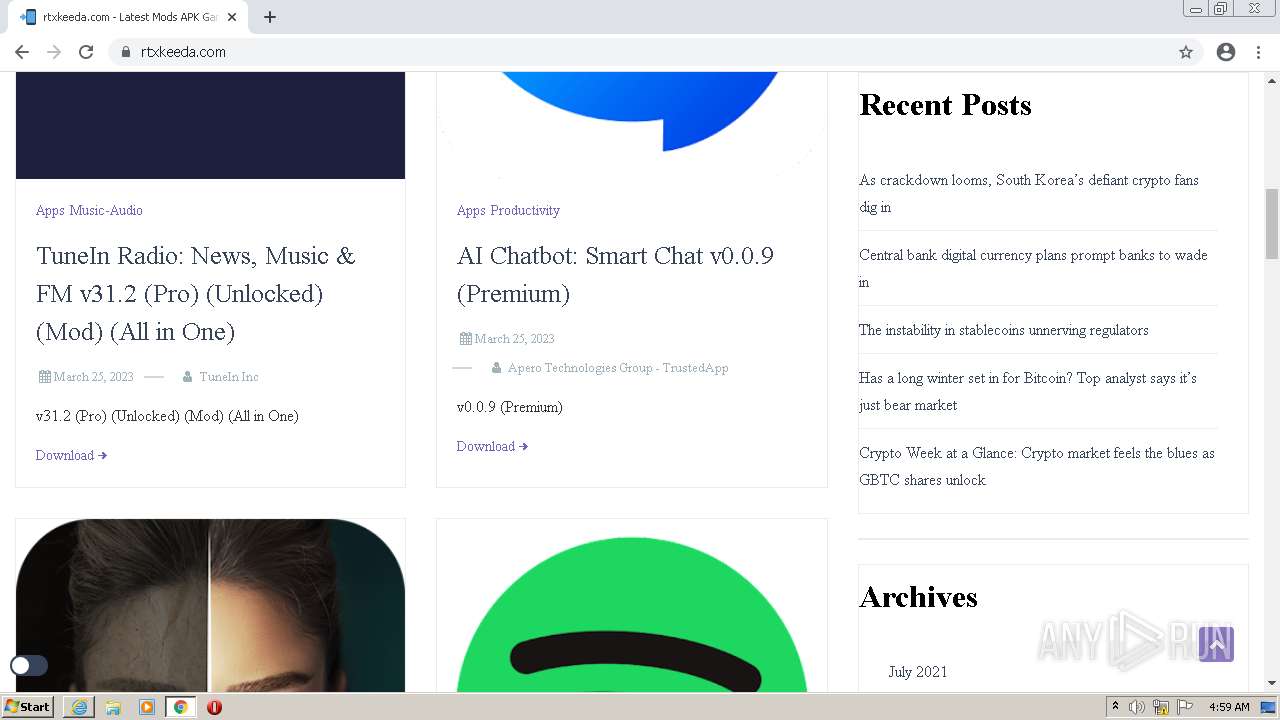Viewport: 1280px width, 720px height.
Task: Click the user icon beside Apero Technologies
Action: (x=496, y=368)
